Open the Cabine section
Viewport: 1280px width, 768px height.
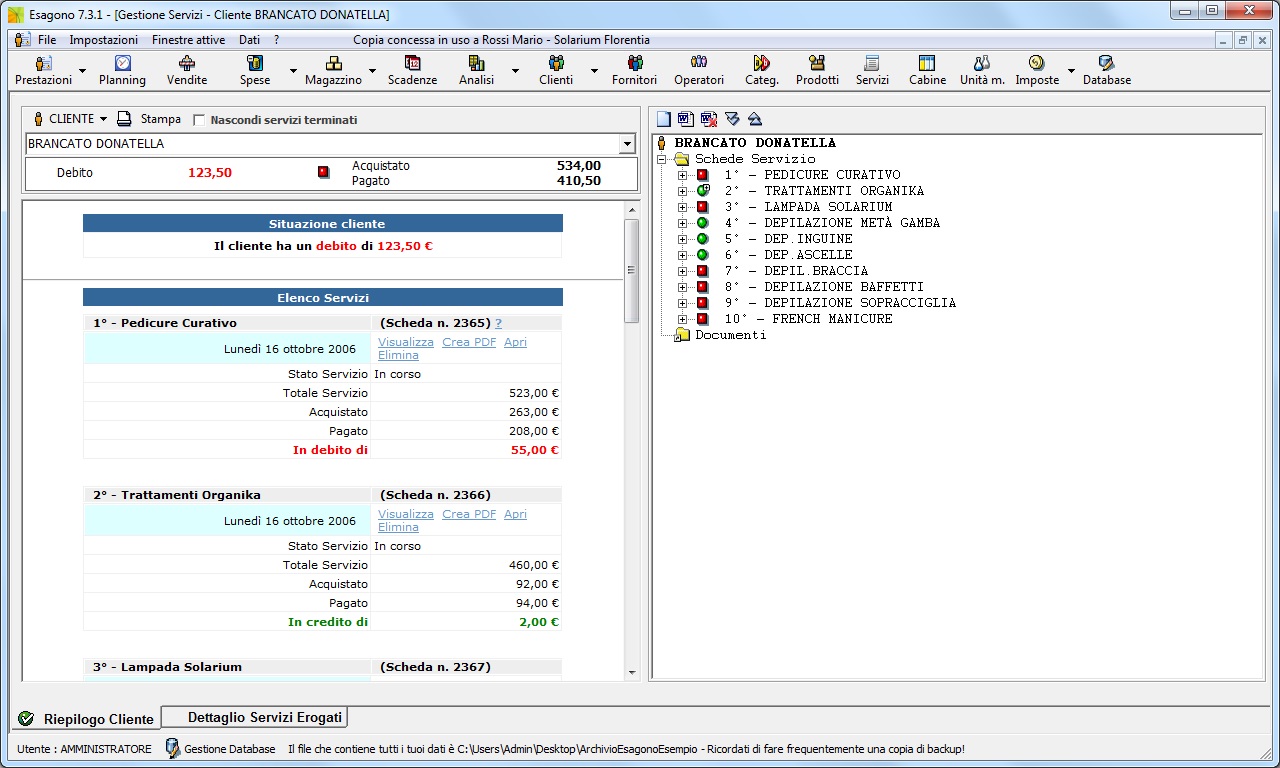pyautogui.click(x=927, y=70)
